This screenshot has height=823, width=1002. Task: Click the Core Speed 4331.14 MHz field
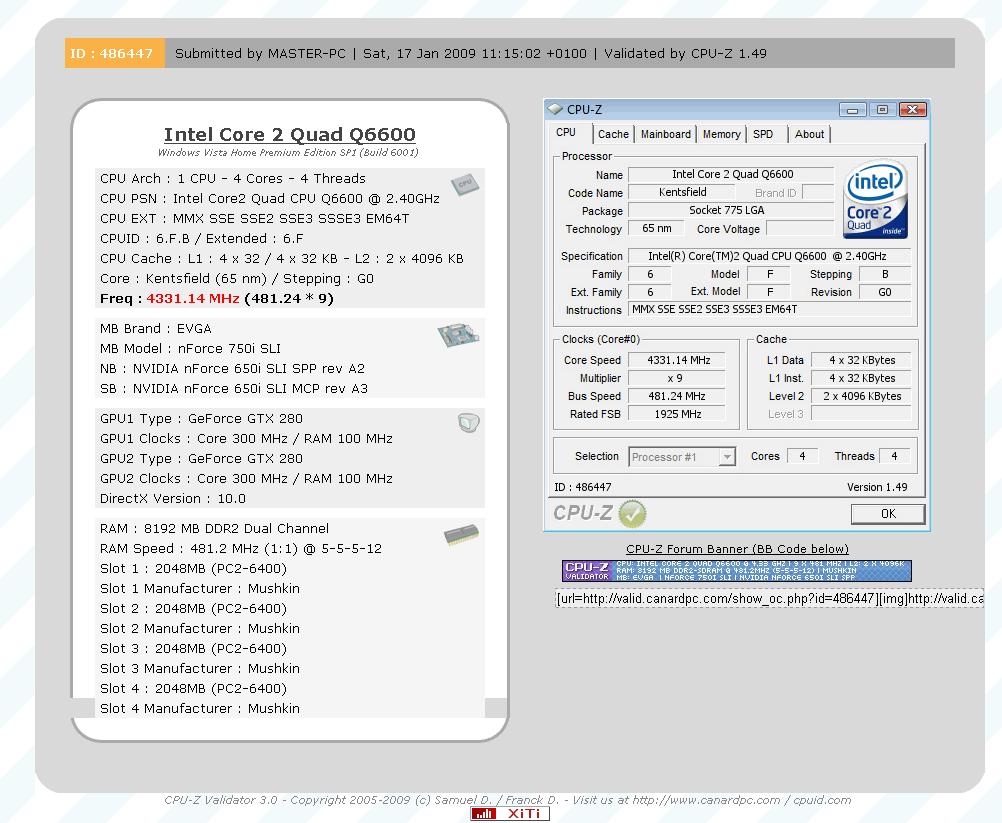[677, 360]
